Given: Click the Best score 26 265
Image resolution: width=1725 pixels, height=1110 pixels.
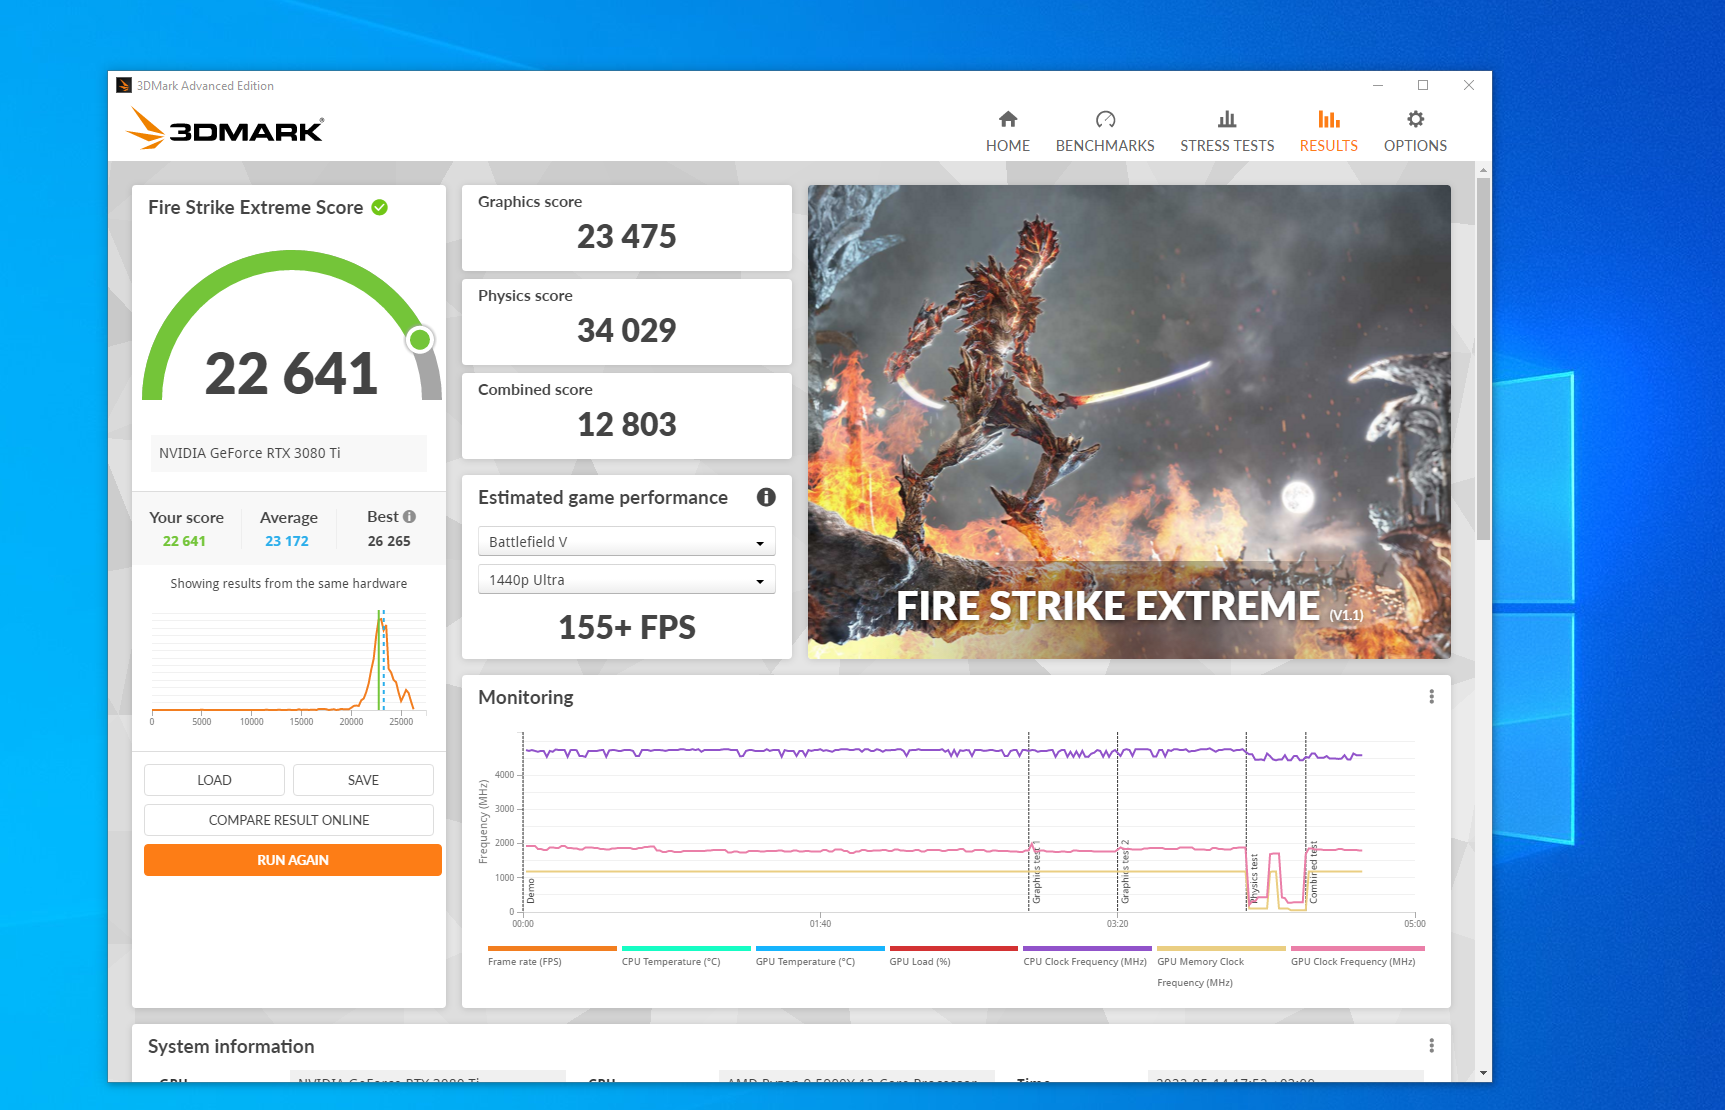Looking at the screenshot, I should 389,541.
